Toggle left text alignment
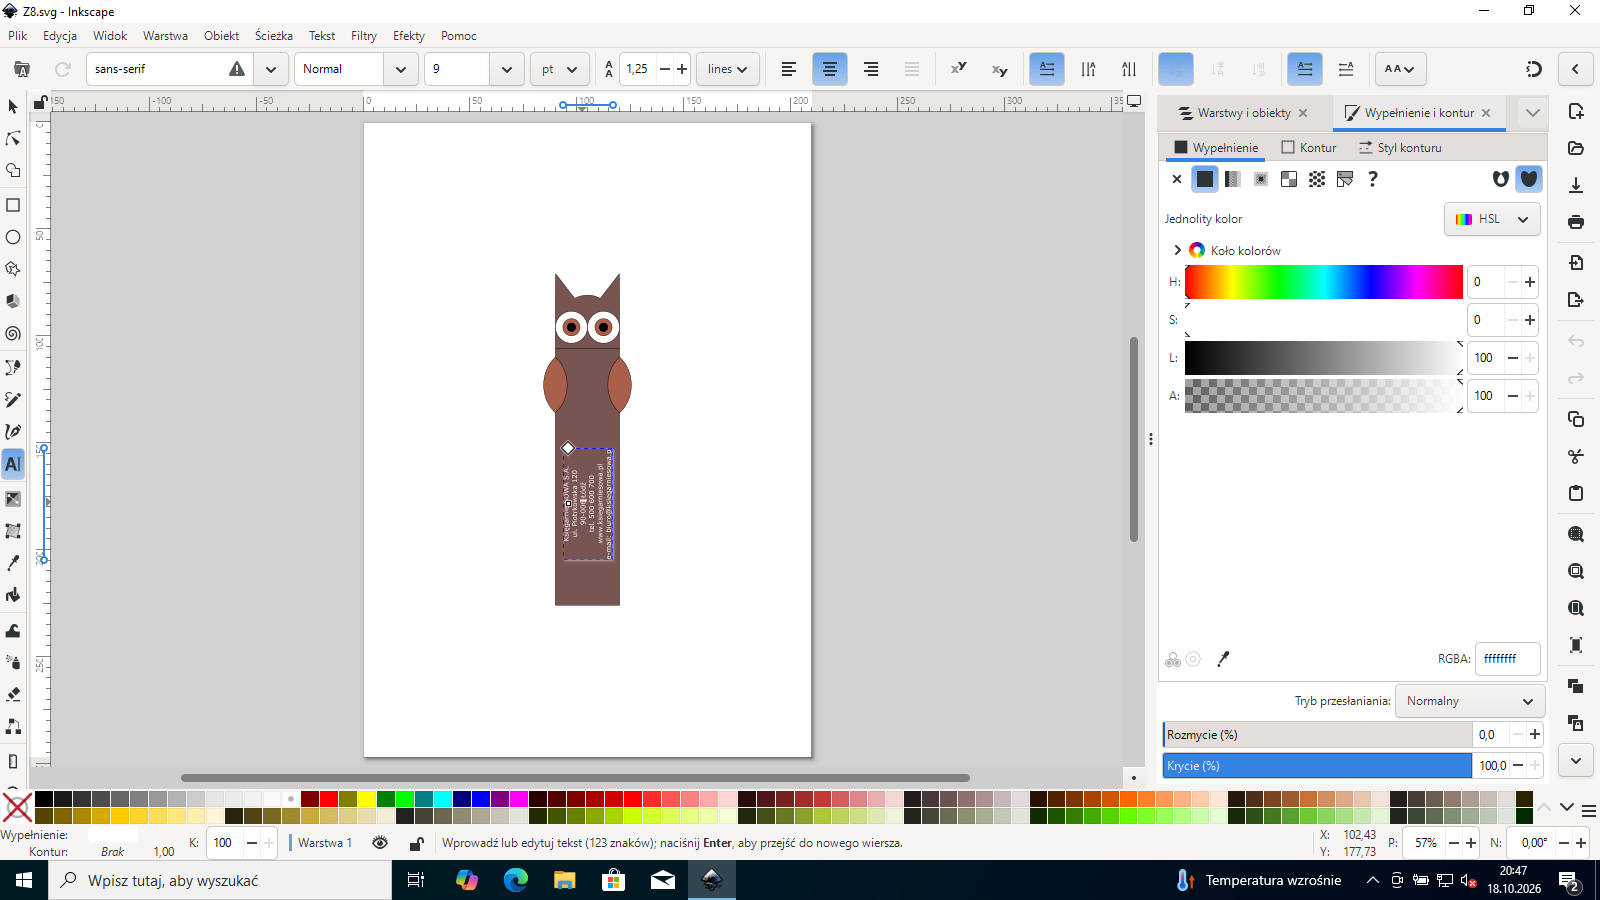This screenshot has width=1600, height=900. (789, 69)
